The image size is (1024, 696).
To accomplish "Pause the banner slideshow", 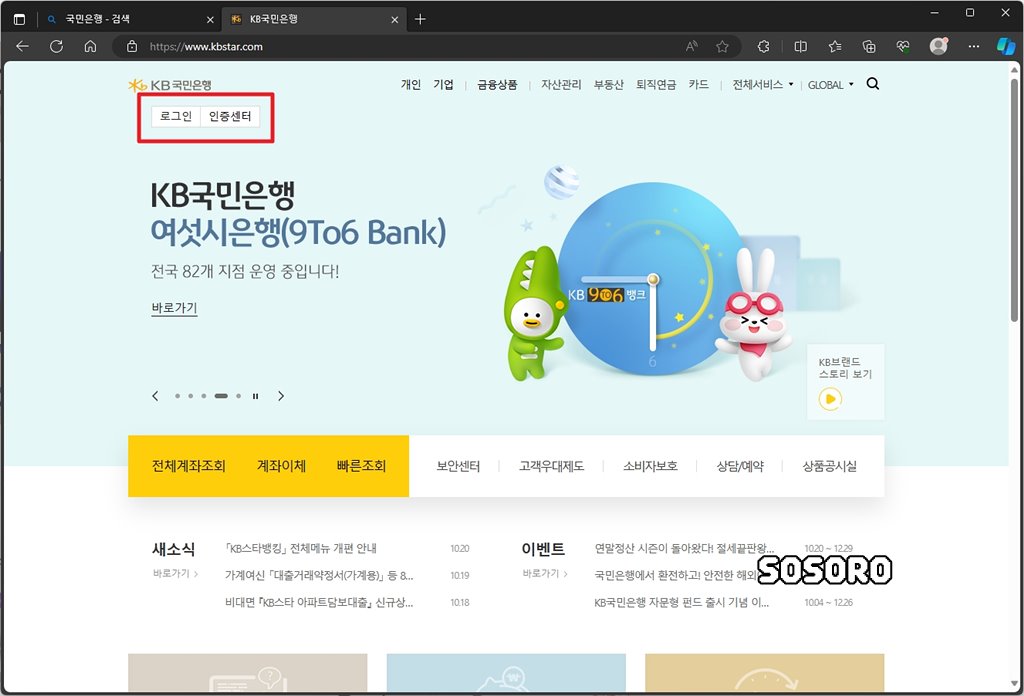I will pyautogui.click(x=255, y=396).
